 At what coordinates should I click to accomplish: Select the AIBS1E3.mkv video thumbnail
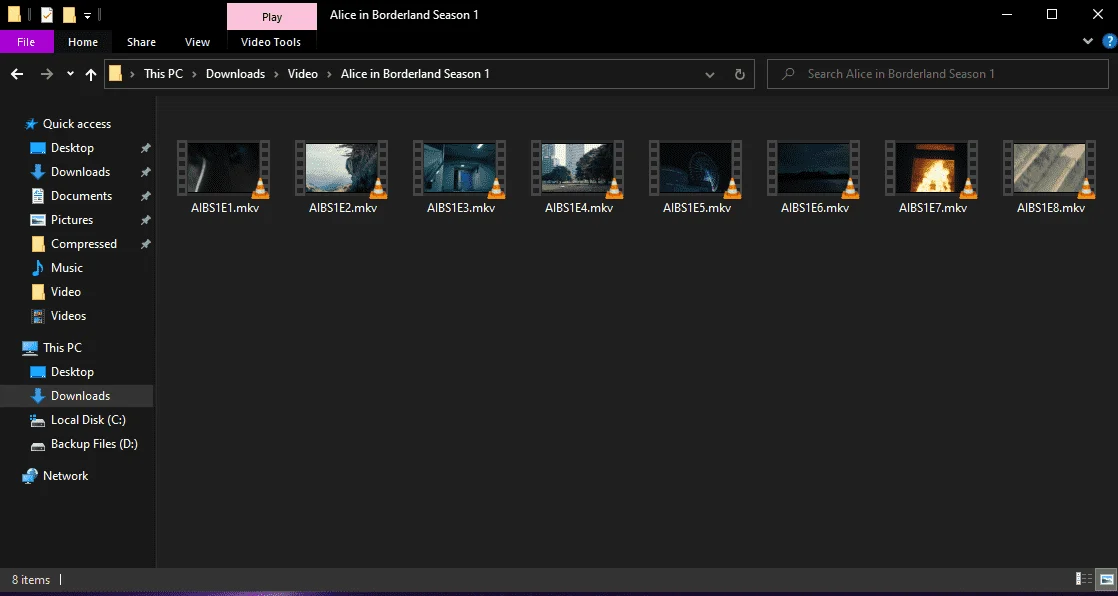460,168
